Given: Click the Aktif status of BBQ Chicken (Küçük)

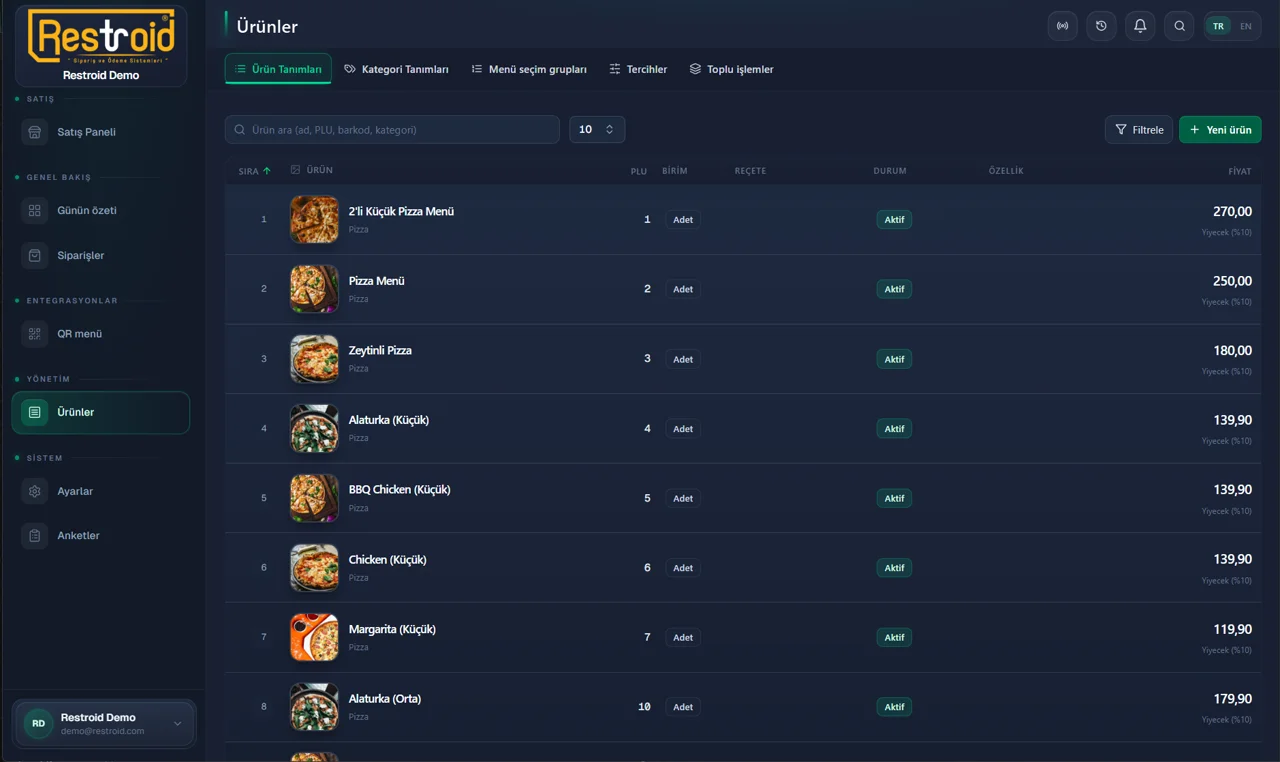Looking at the screenshot, I should pyautogui.click(x=894, y=498).
